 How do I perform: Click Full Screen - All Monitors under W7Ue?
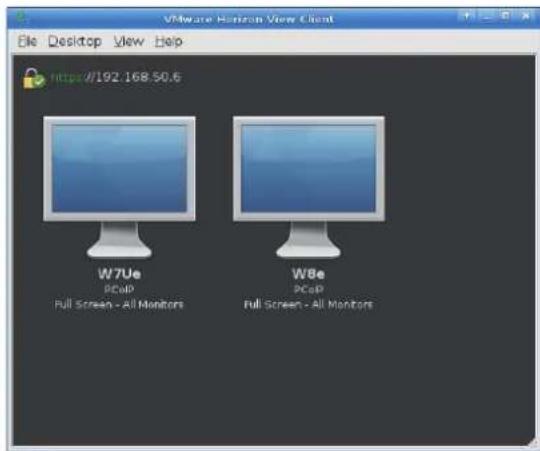click(119, 305)
